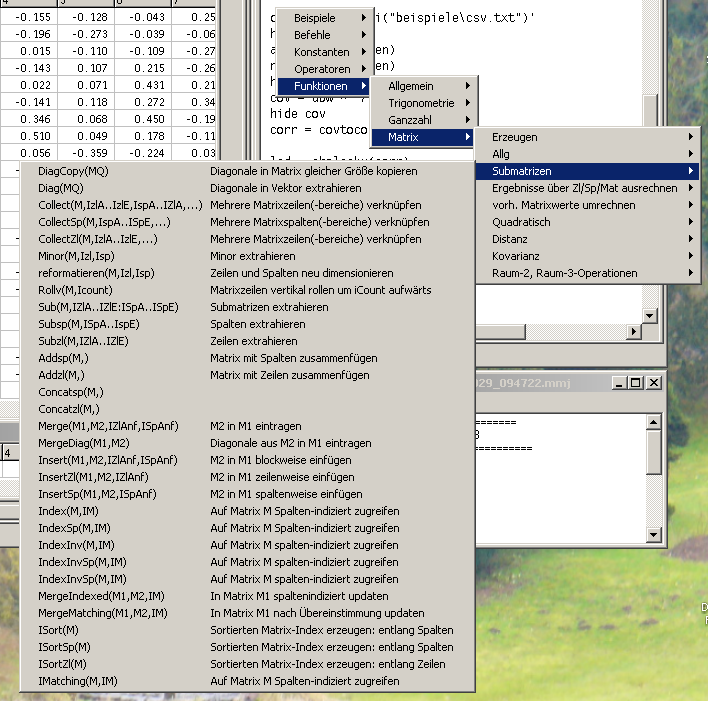Open the Allgemein functions submenu
This screenshot has height=701, width=708.
[424, 86]
